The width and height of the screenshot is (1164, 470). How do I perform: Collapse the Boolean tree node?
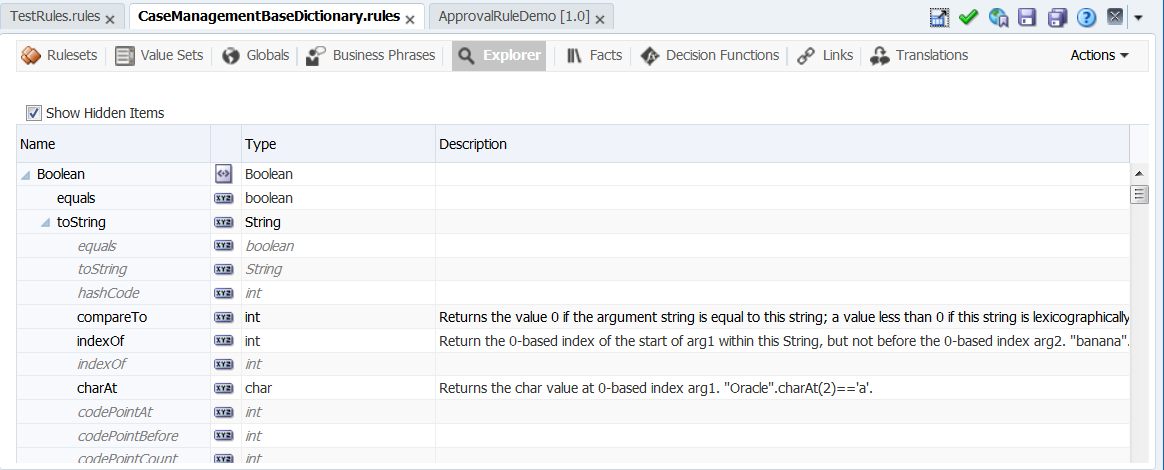(26, 175)
